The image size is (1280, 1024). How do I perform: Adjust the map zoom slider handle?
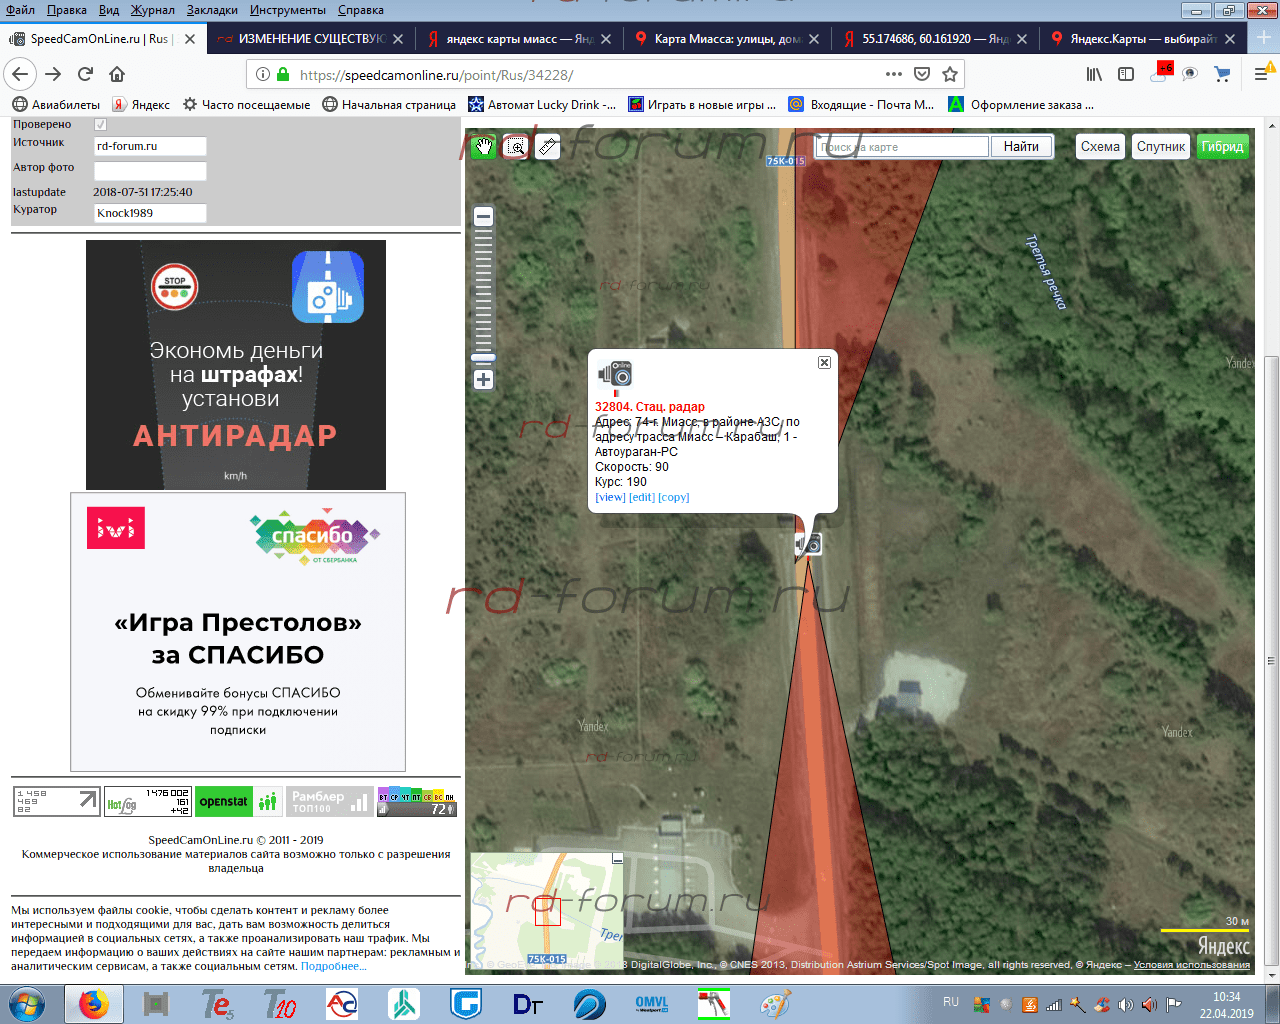coord(484,357)
